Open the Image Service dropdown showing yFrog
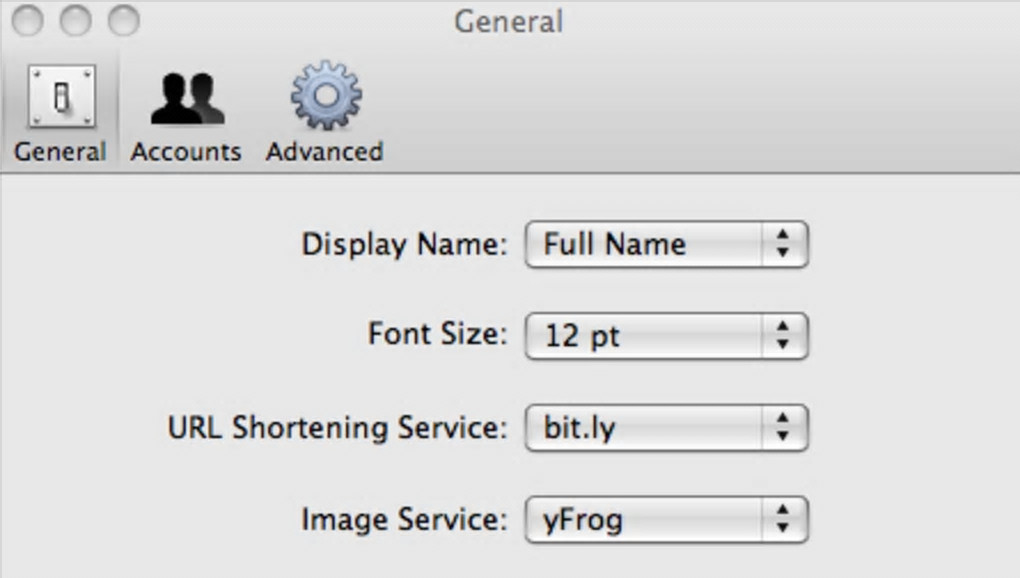 coord(650,520)
